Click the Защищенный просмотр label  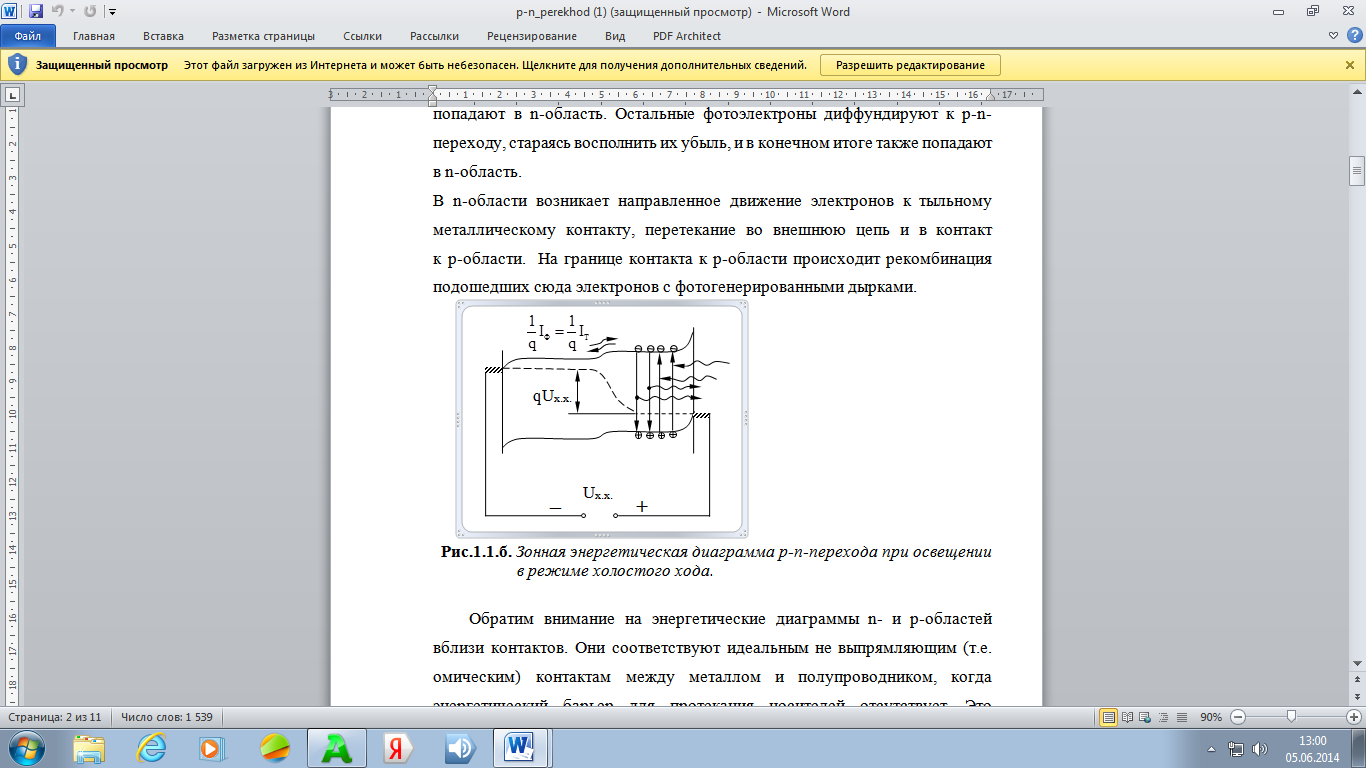102,65
